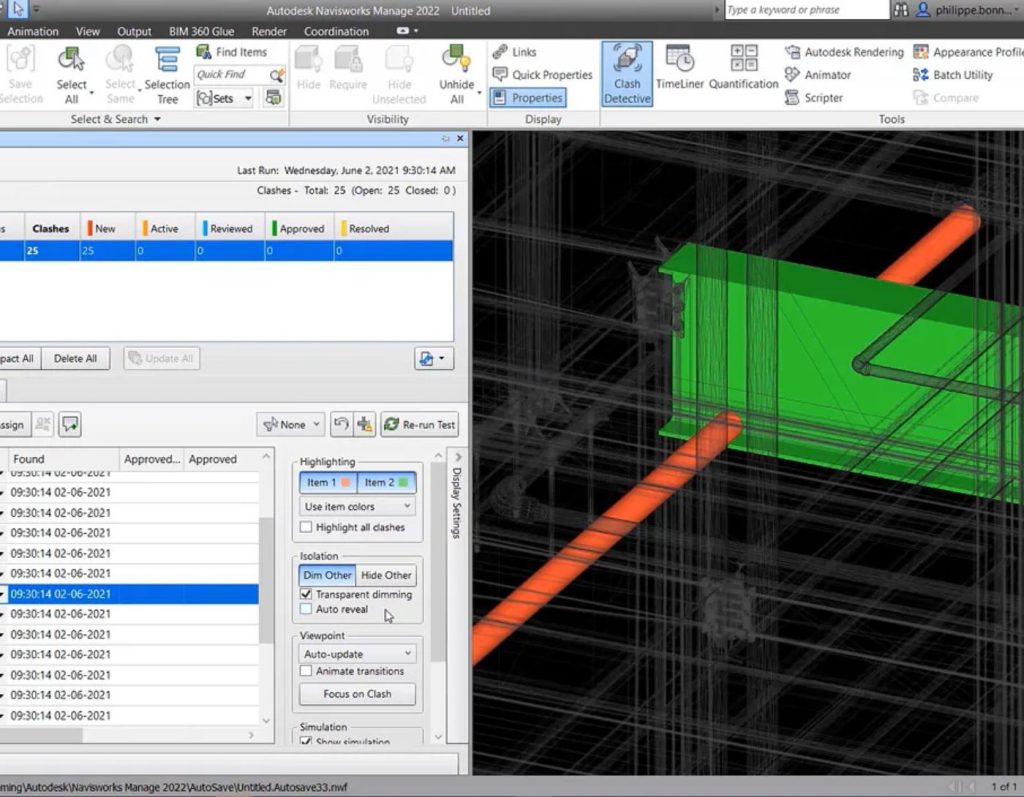
Task: Open Batch Utility tool
Action: 953,74
